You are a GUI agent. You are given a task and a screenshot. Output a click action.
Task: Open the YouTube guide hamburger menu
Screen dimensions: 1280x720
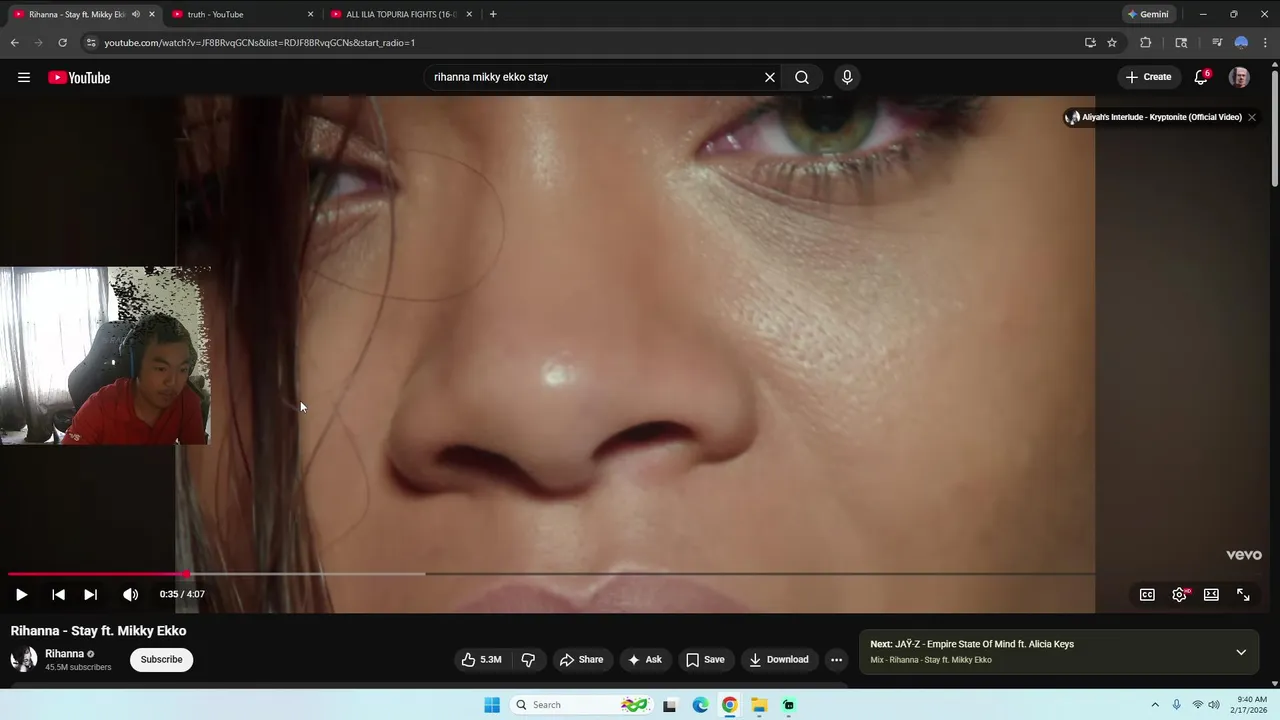(x=24, y=77)
